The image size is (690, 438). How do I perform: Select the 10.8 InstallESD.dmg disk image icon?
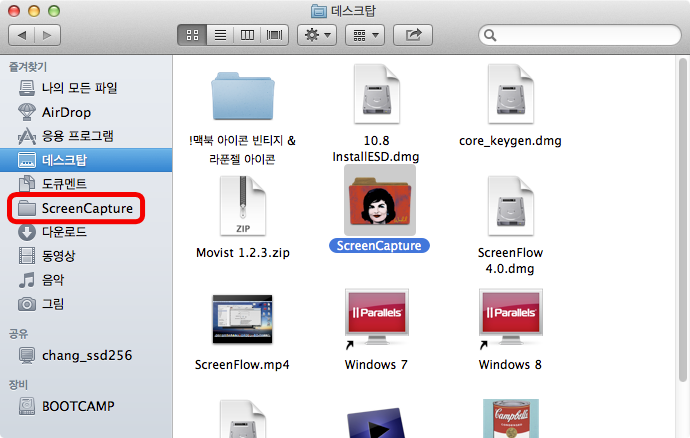[x=377, y=94]
